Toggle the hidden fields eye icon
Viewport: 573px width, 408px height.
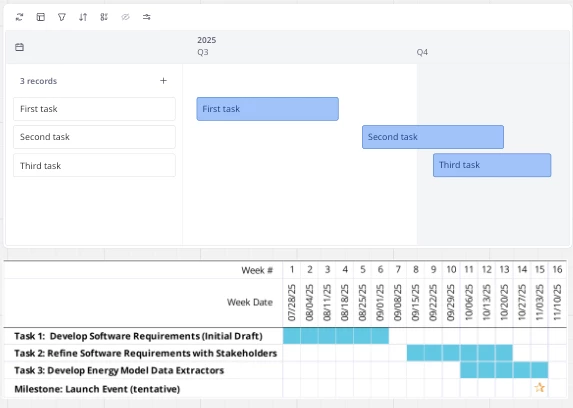pos(125,17)
